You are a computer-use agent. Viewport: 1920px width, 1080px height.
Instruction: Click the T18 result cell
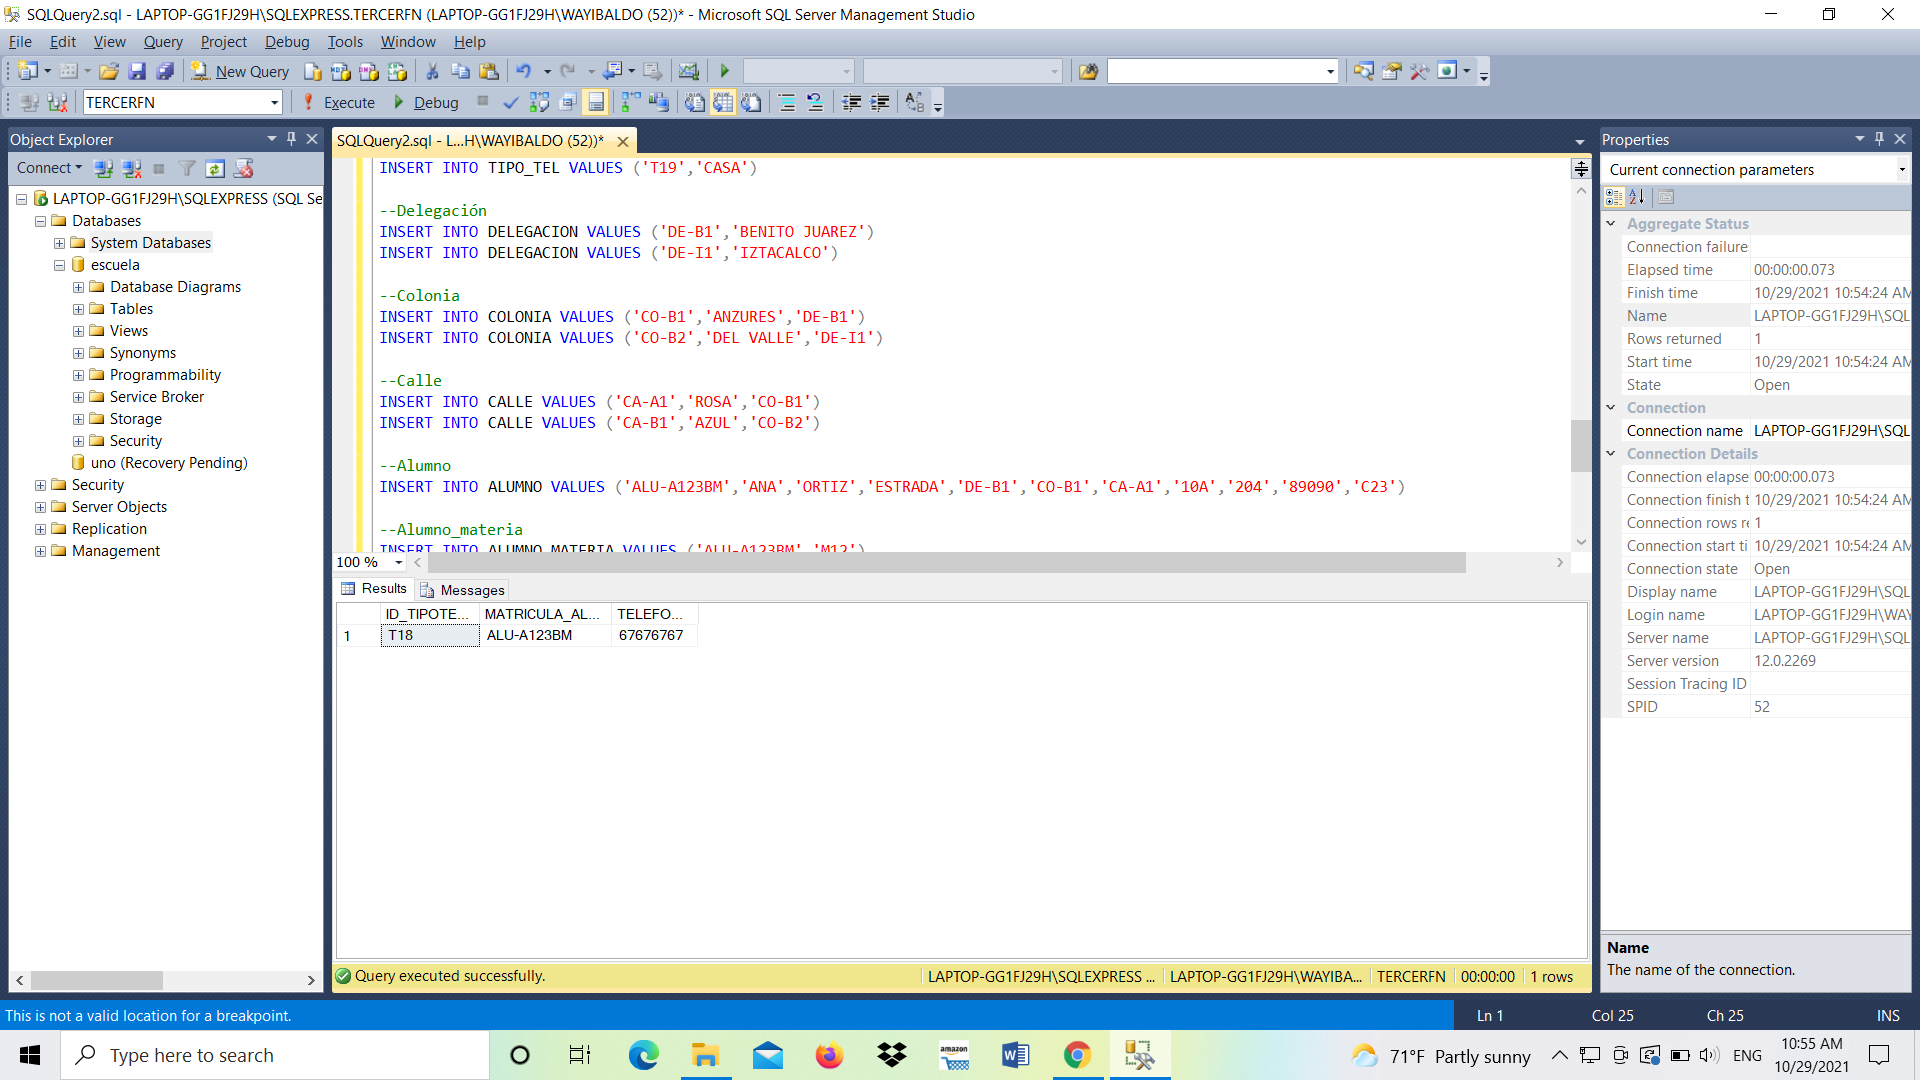click(430, 636)
